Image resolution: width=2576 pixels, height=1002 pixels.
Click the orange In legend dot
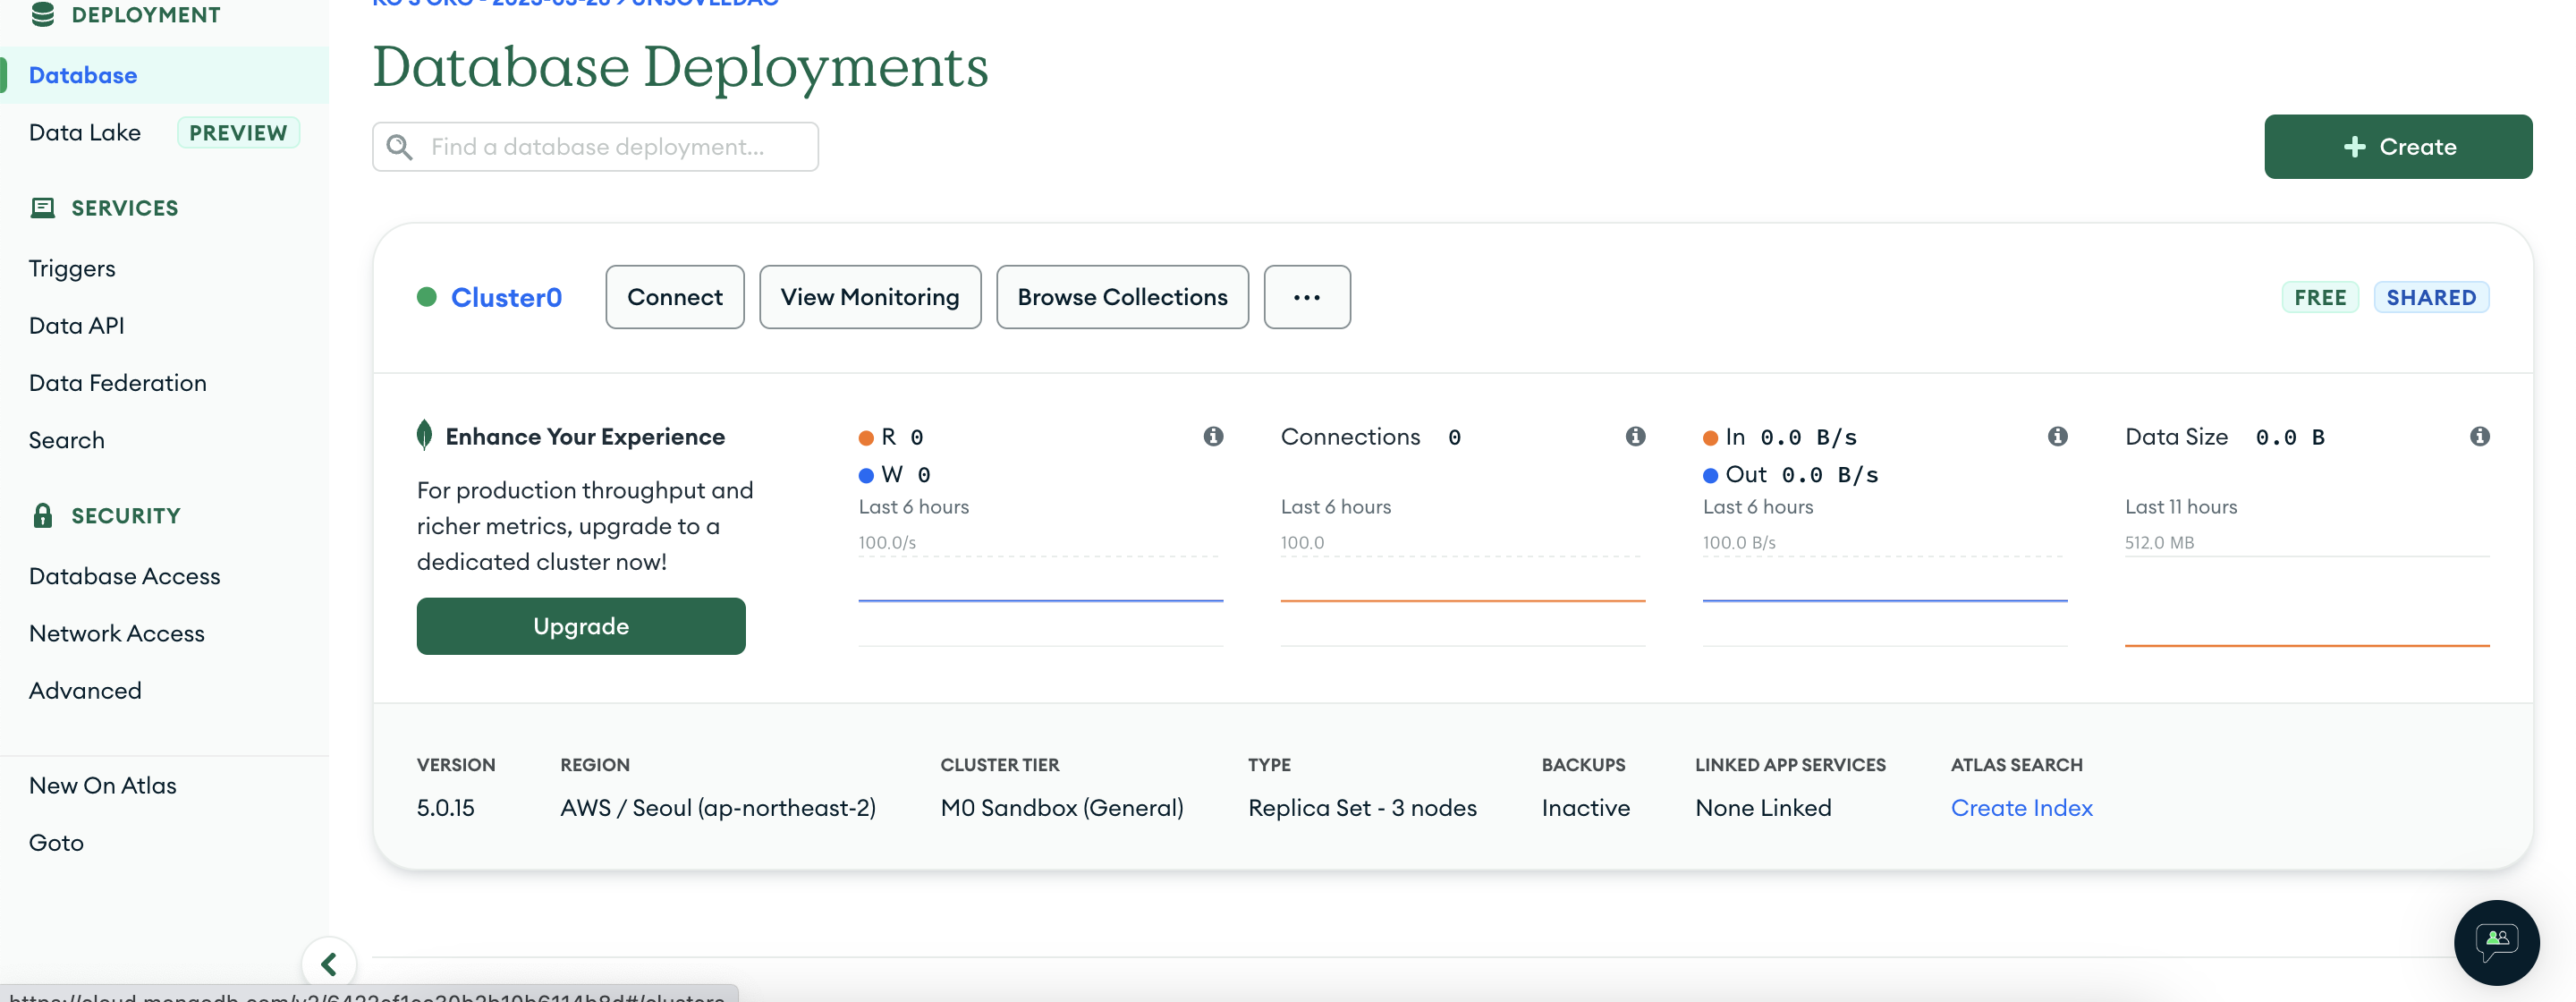coord(1710,438)
